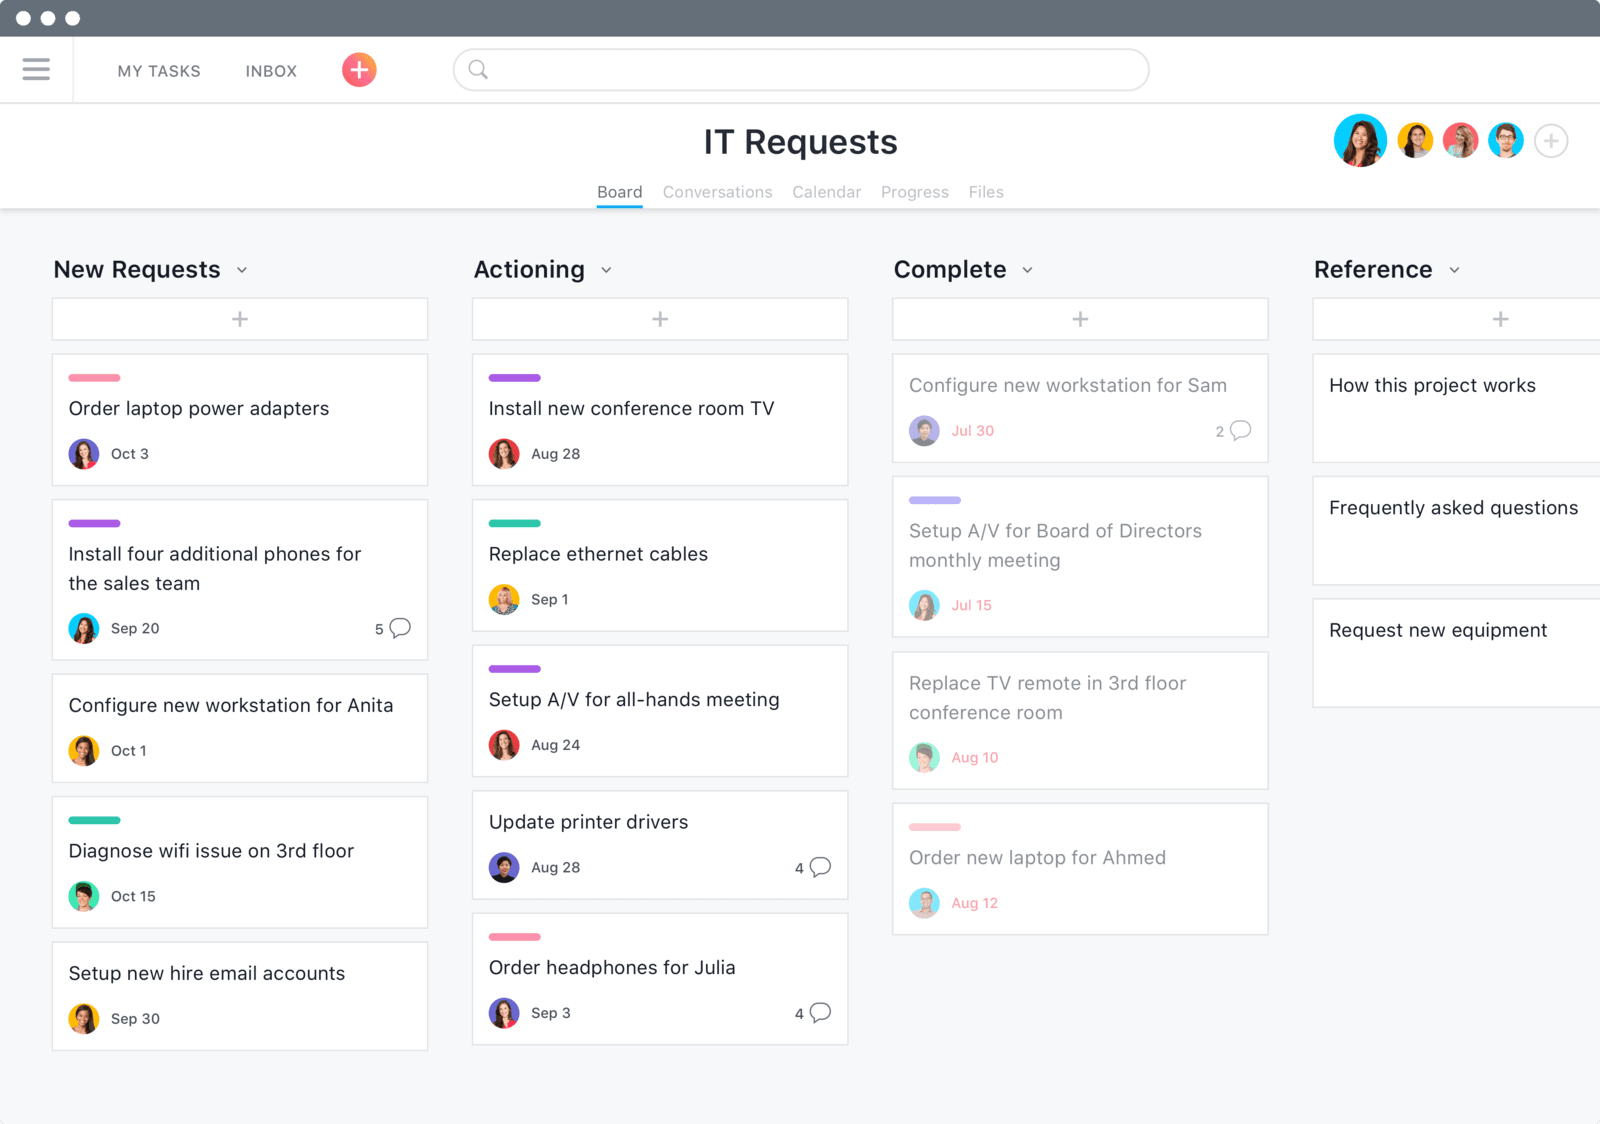
Task: Click the orange quick-add plus button
Action: click(x=358, y=69)
